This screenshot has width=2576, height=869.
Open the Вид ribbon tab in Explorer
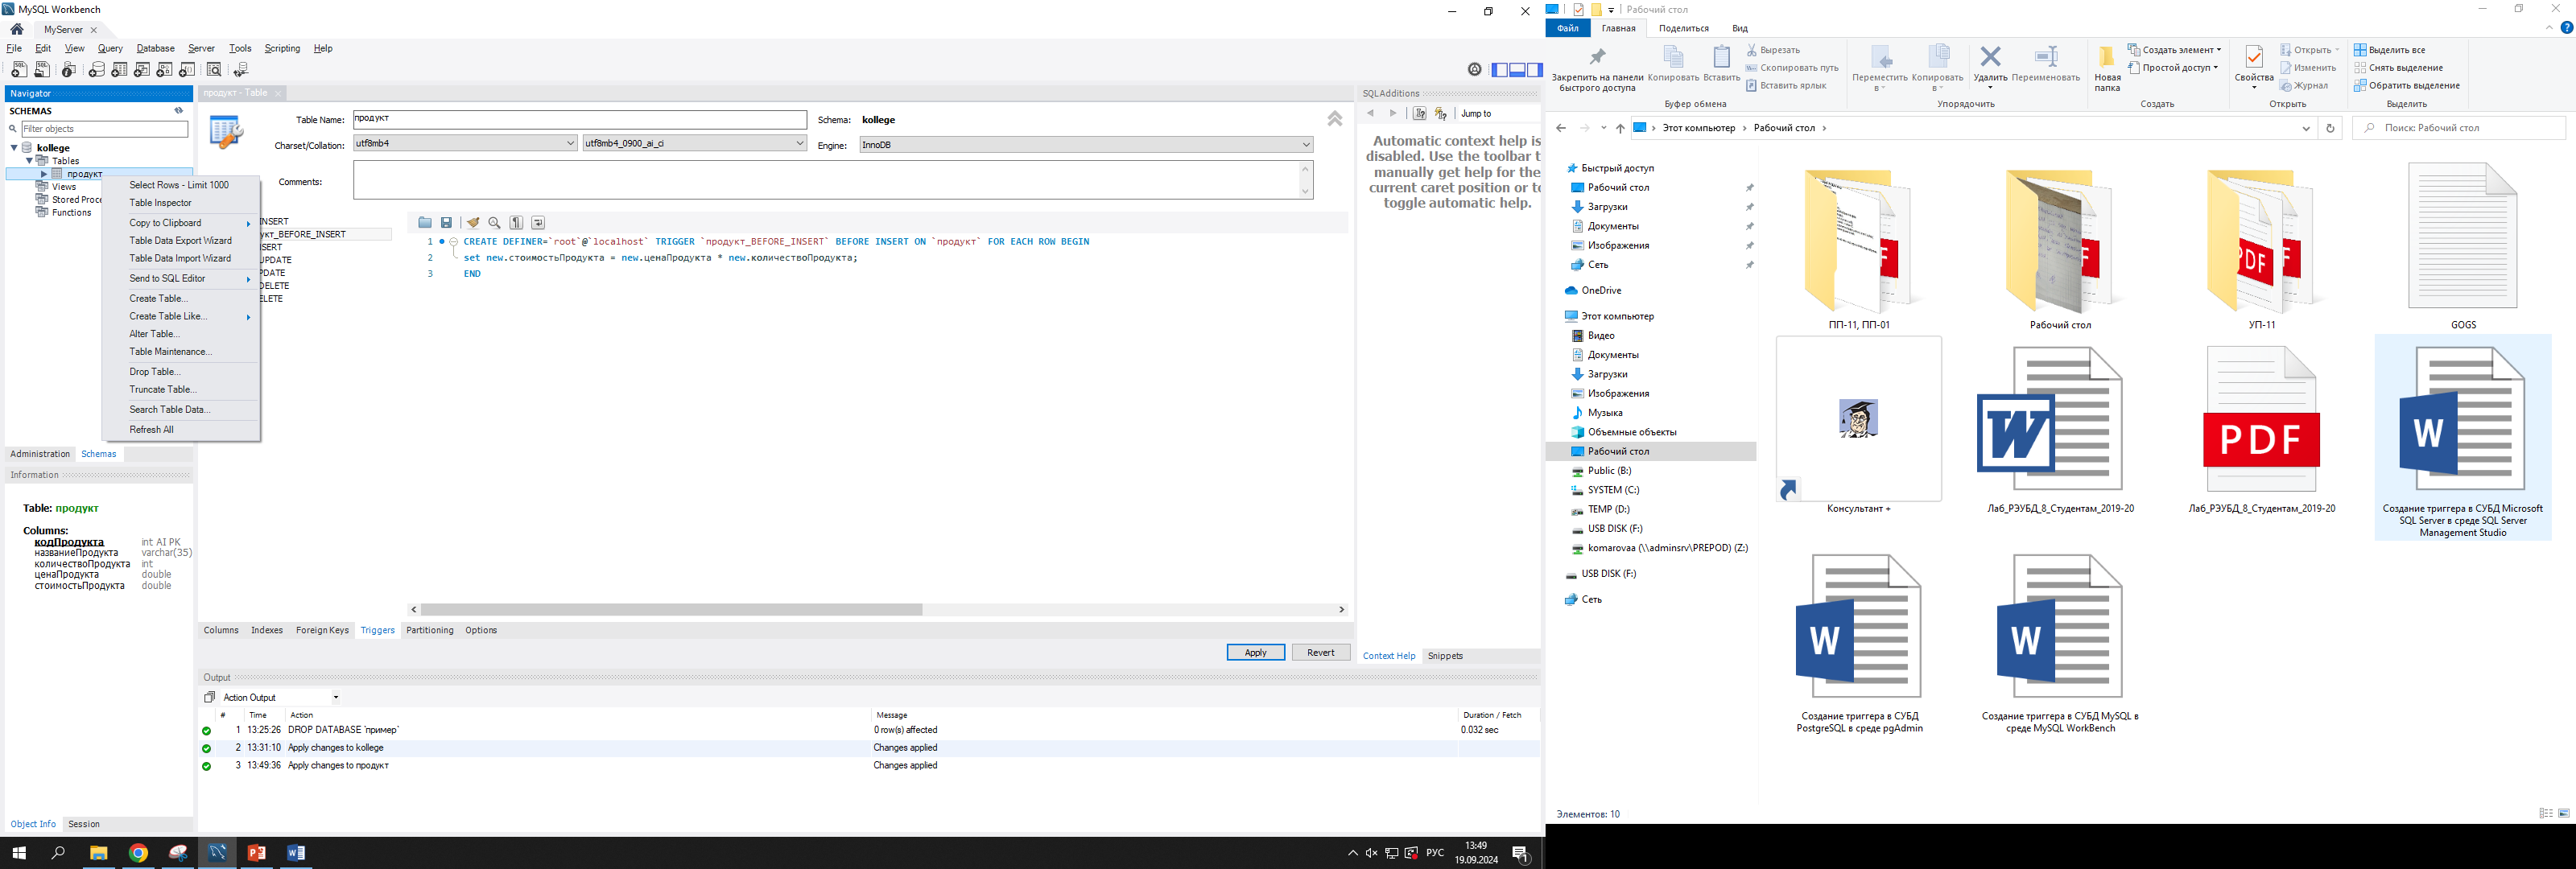click(x=1740, y=28)
